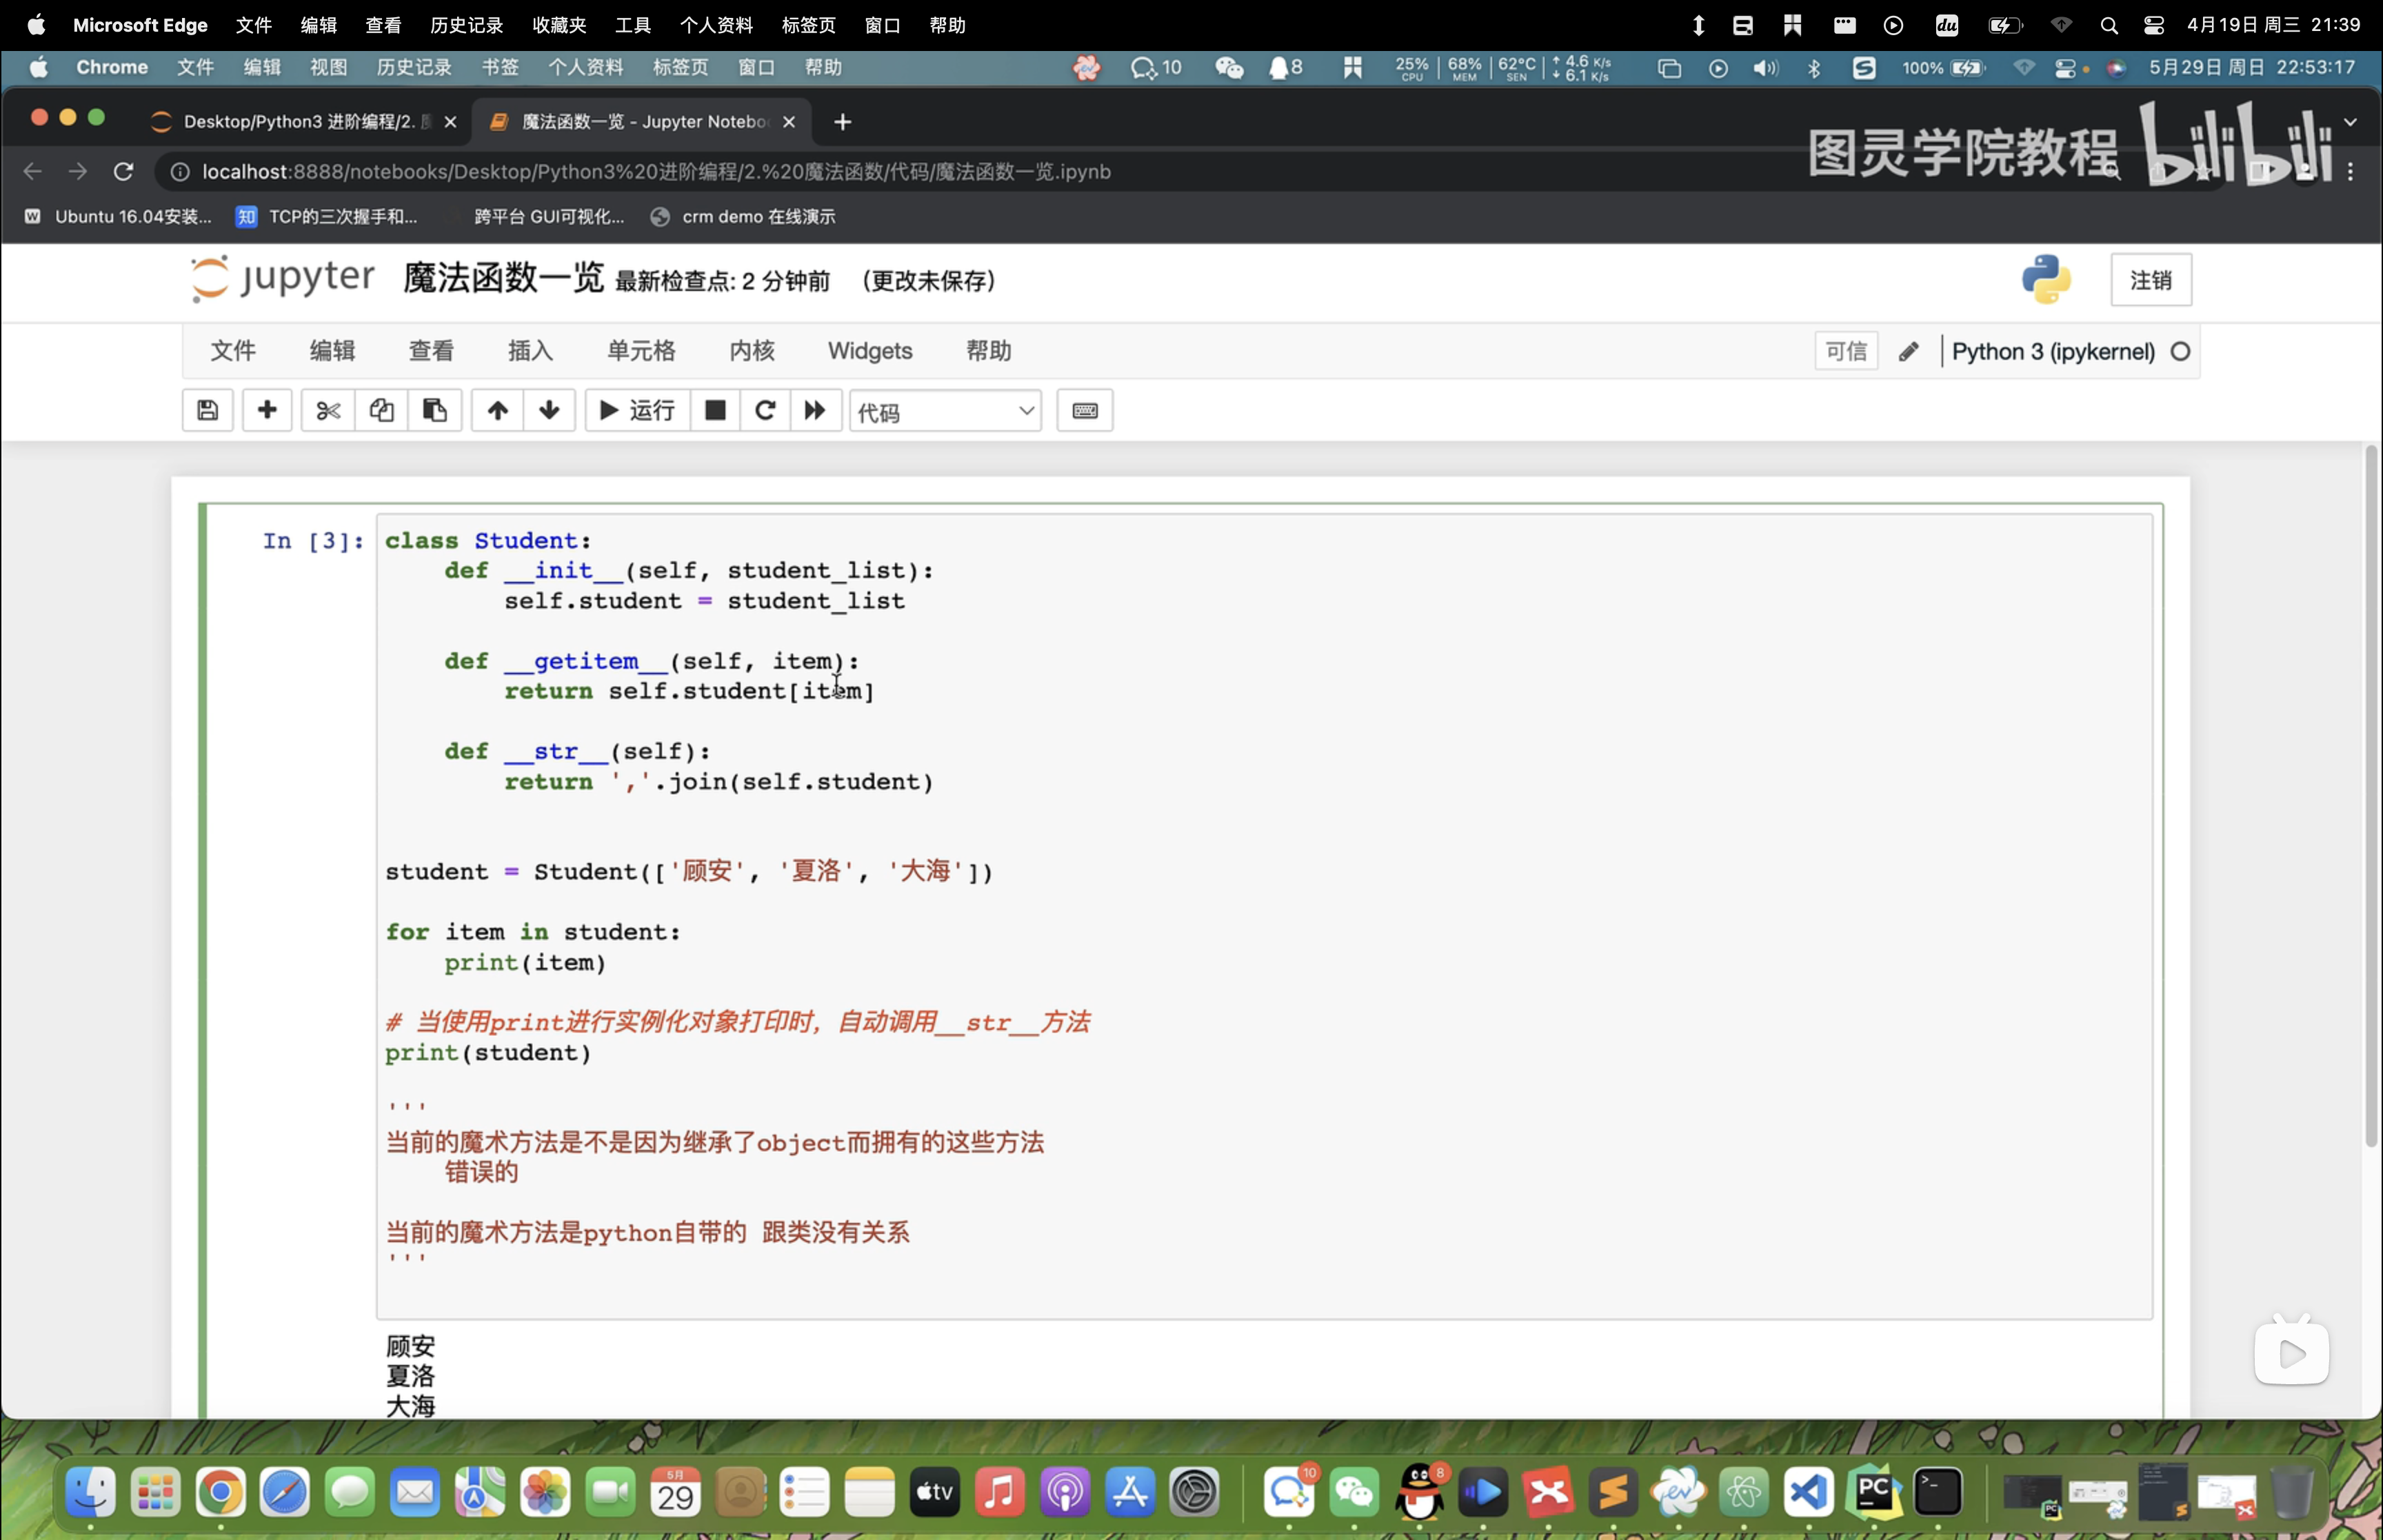Open Finder from the dock
Screen dimensions: 2383x1540
(x=91, y=1493)
